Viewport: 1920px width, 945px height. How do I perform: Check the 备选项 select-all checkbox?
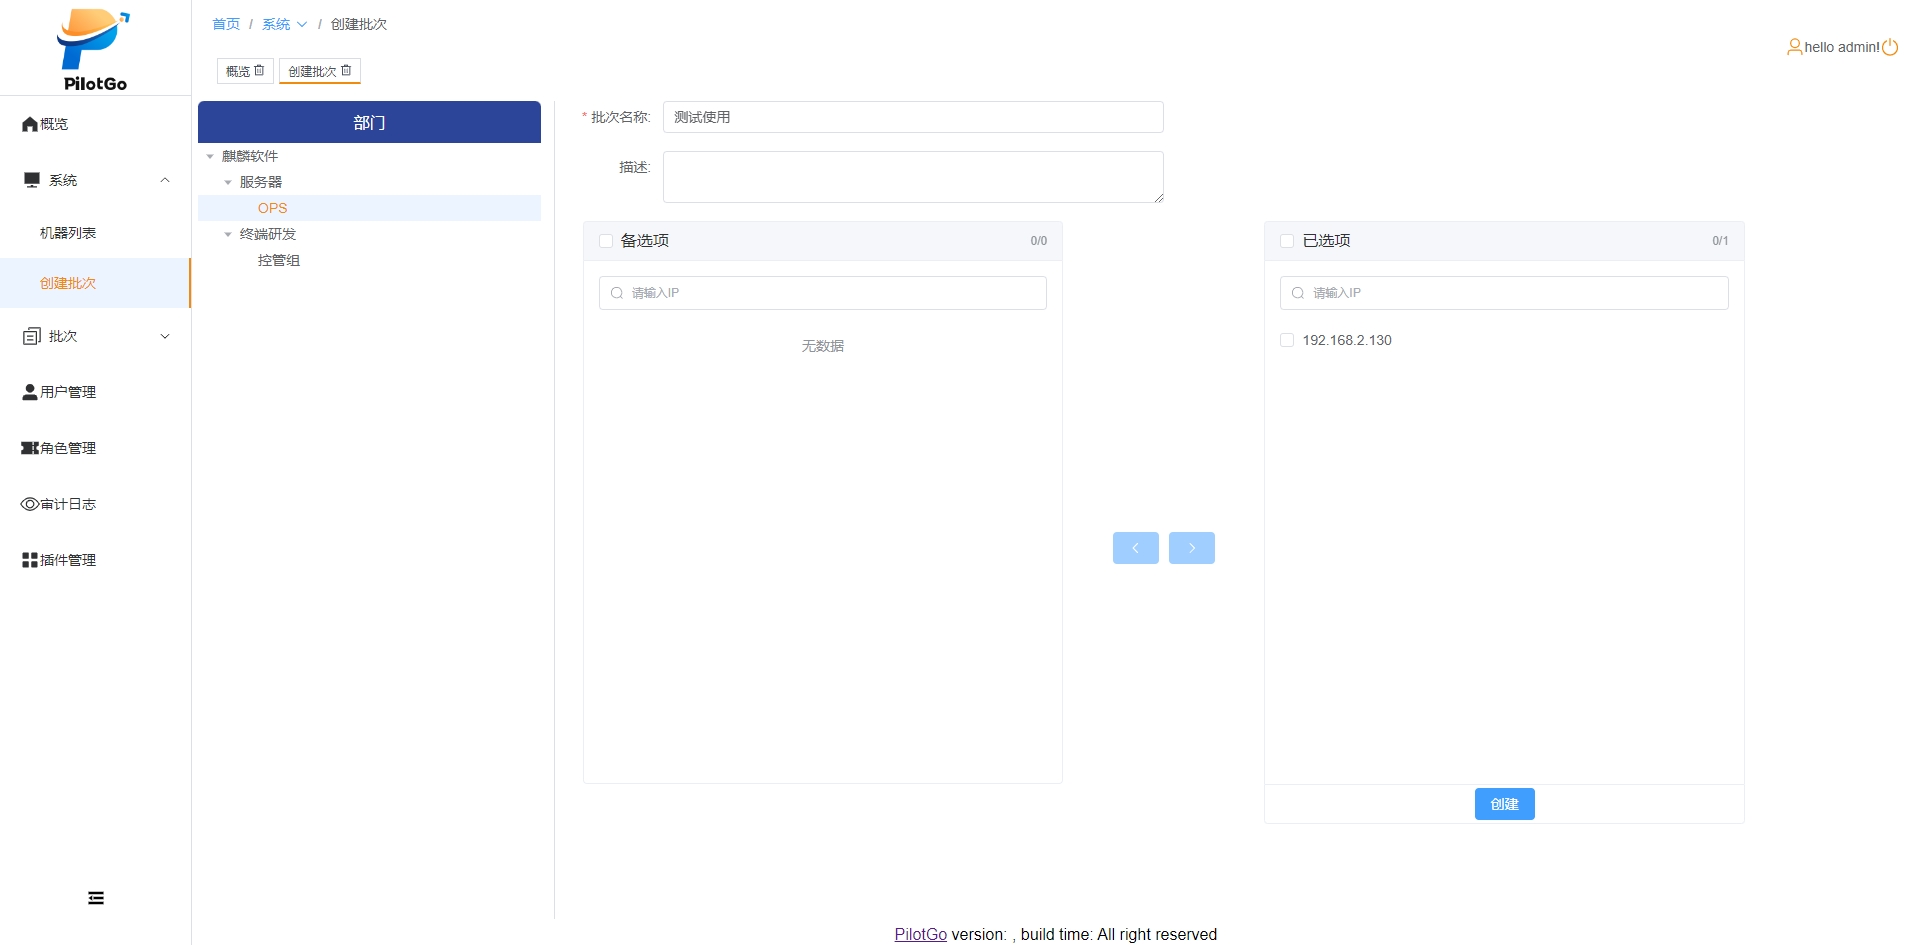pyautogui.click(x=606, y=241)
